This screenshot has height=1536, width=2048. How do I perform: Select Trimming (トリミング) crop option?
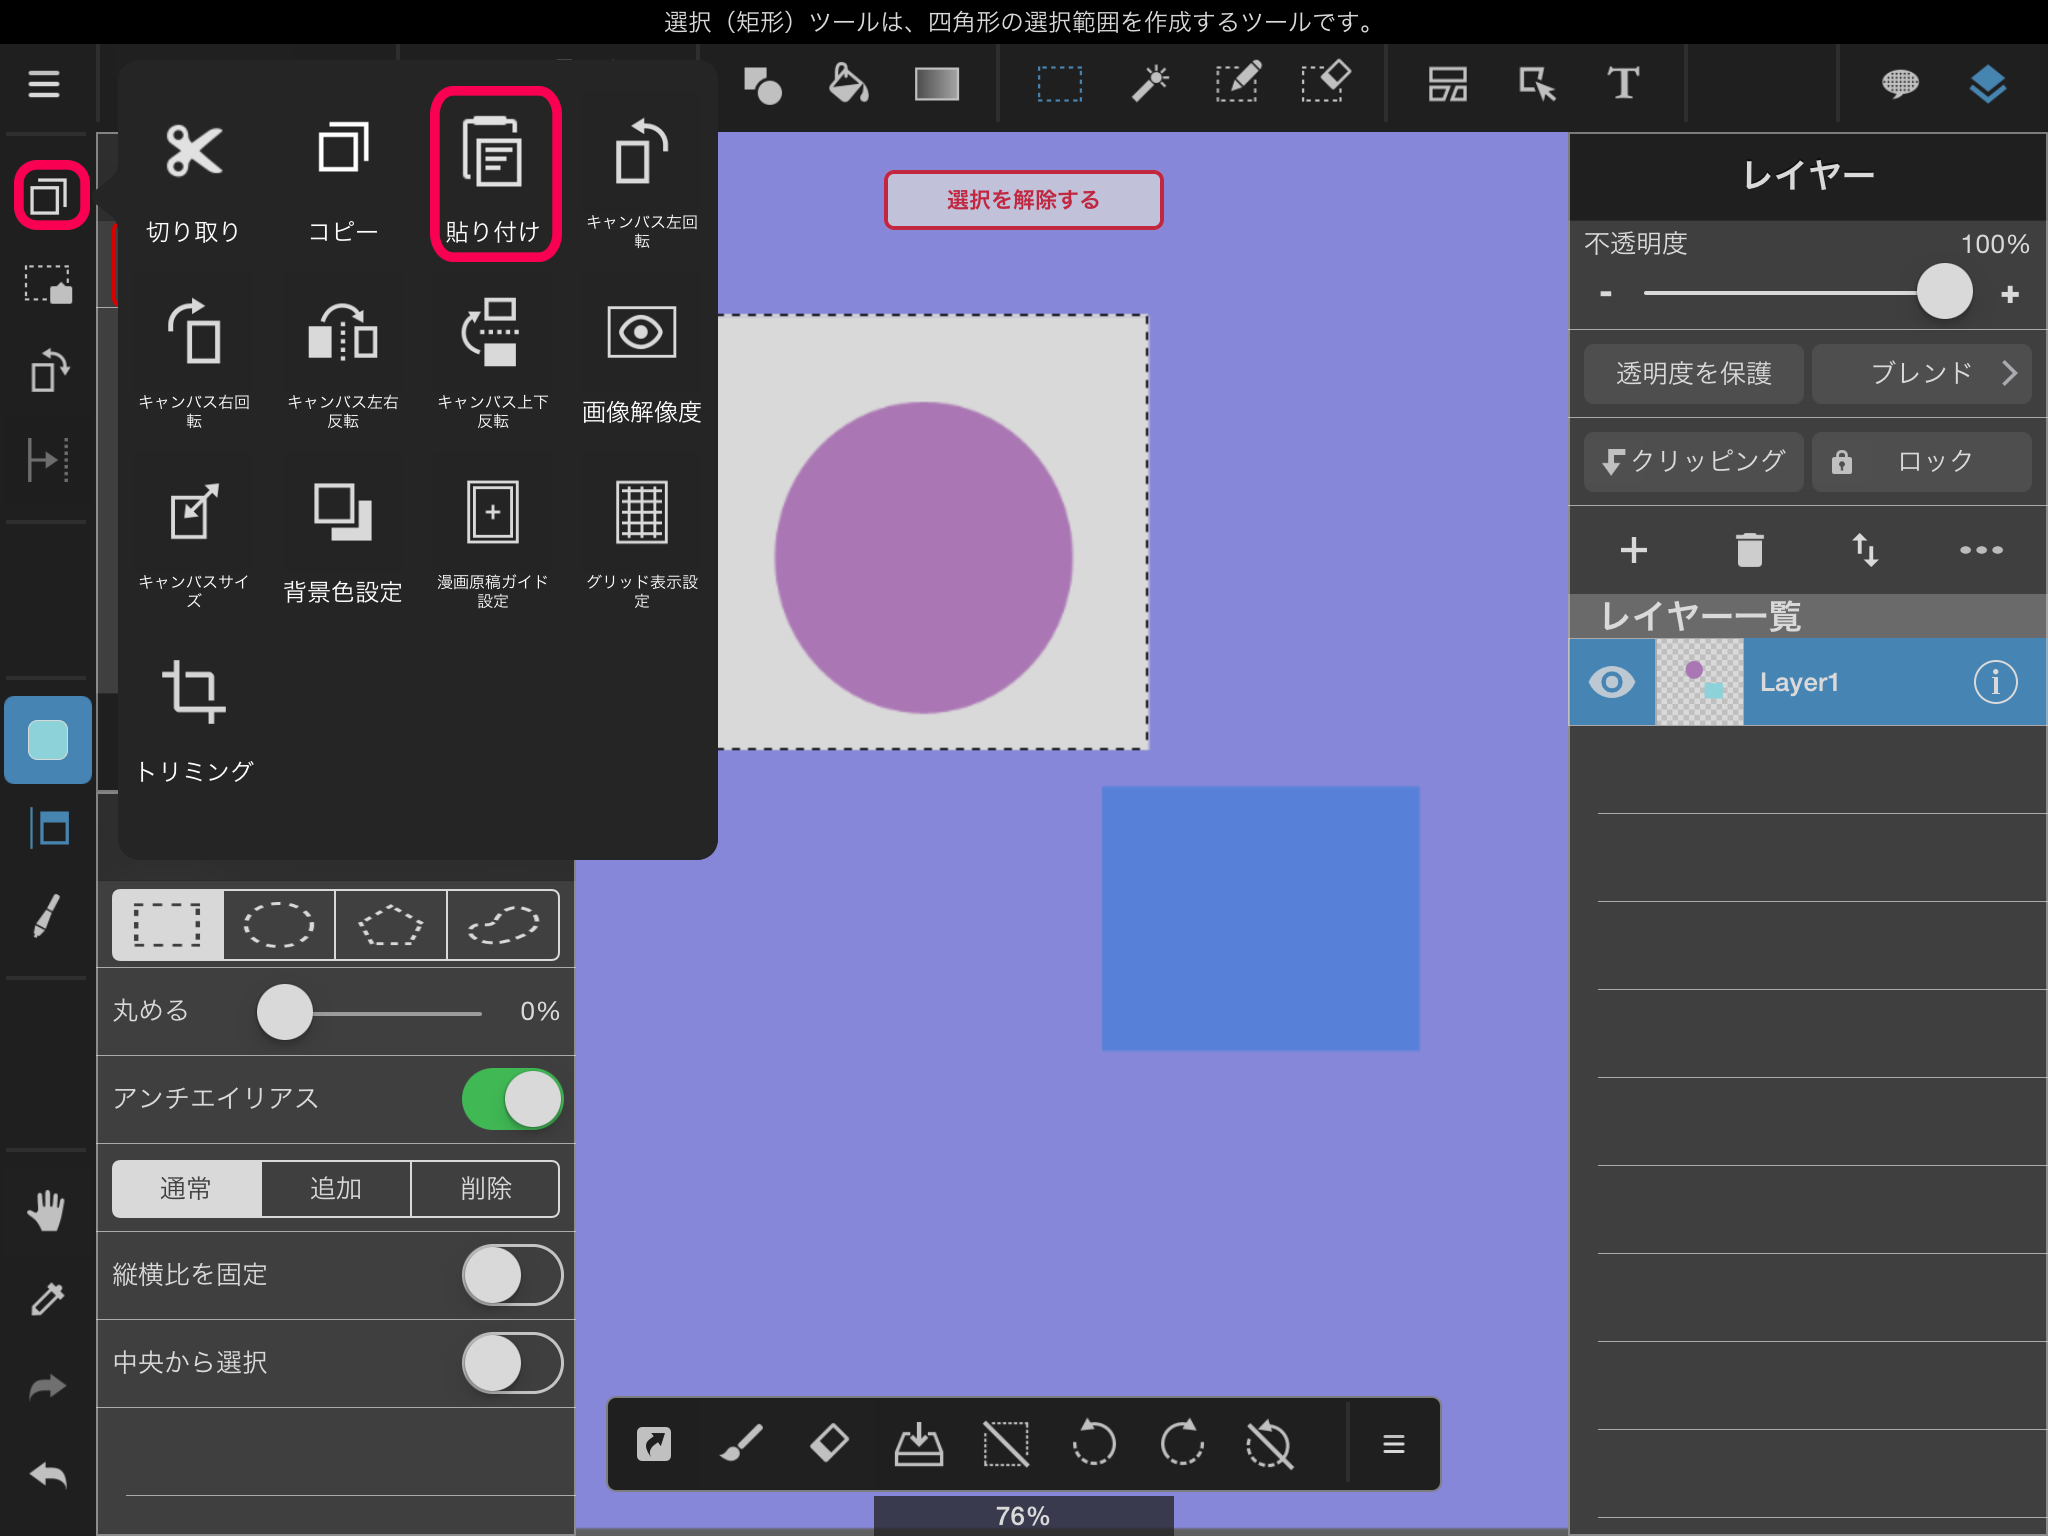pos(194,721)
